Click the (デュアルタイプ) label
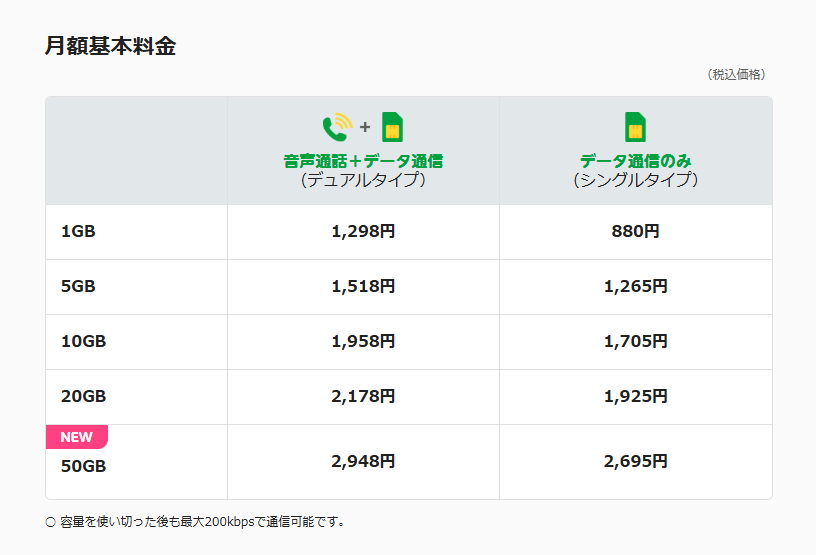Image resolution: width=816 pixels, height=555 pixels. 363,180
